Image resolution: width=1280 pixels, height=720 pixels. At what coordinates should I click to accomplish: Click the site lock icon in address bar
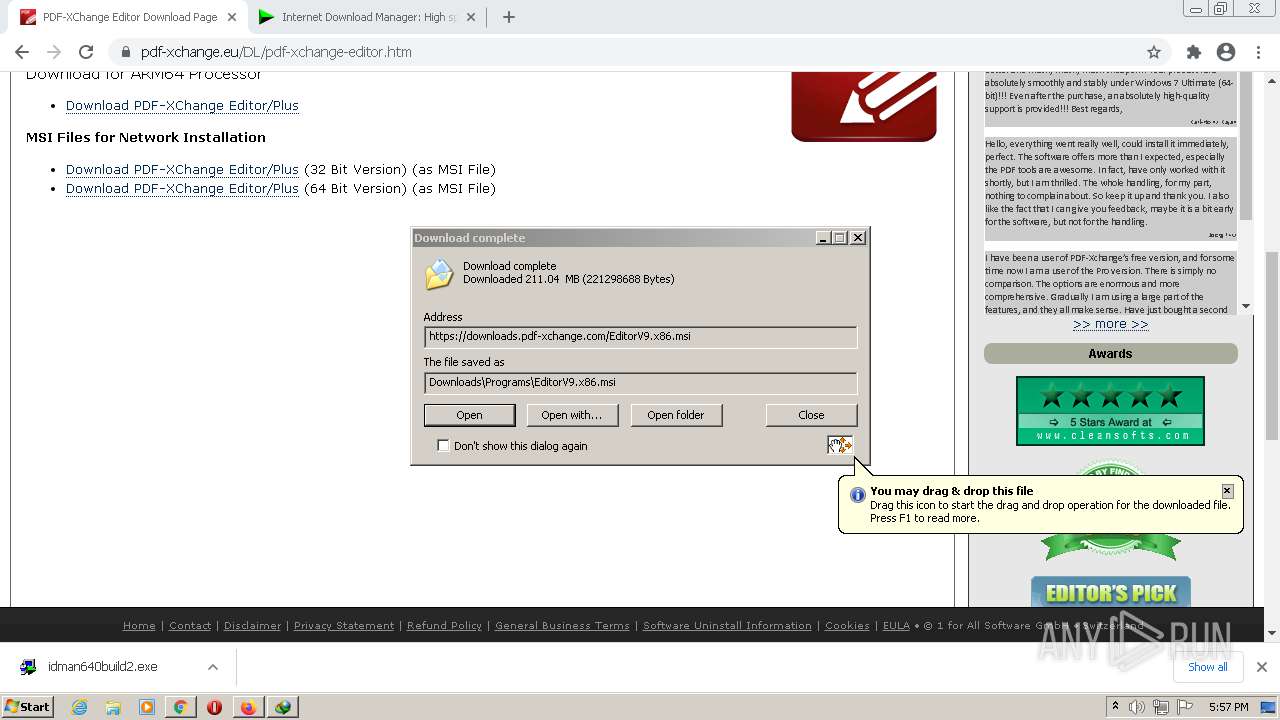click(x=126, y=52)
